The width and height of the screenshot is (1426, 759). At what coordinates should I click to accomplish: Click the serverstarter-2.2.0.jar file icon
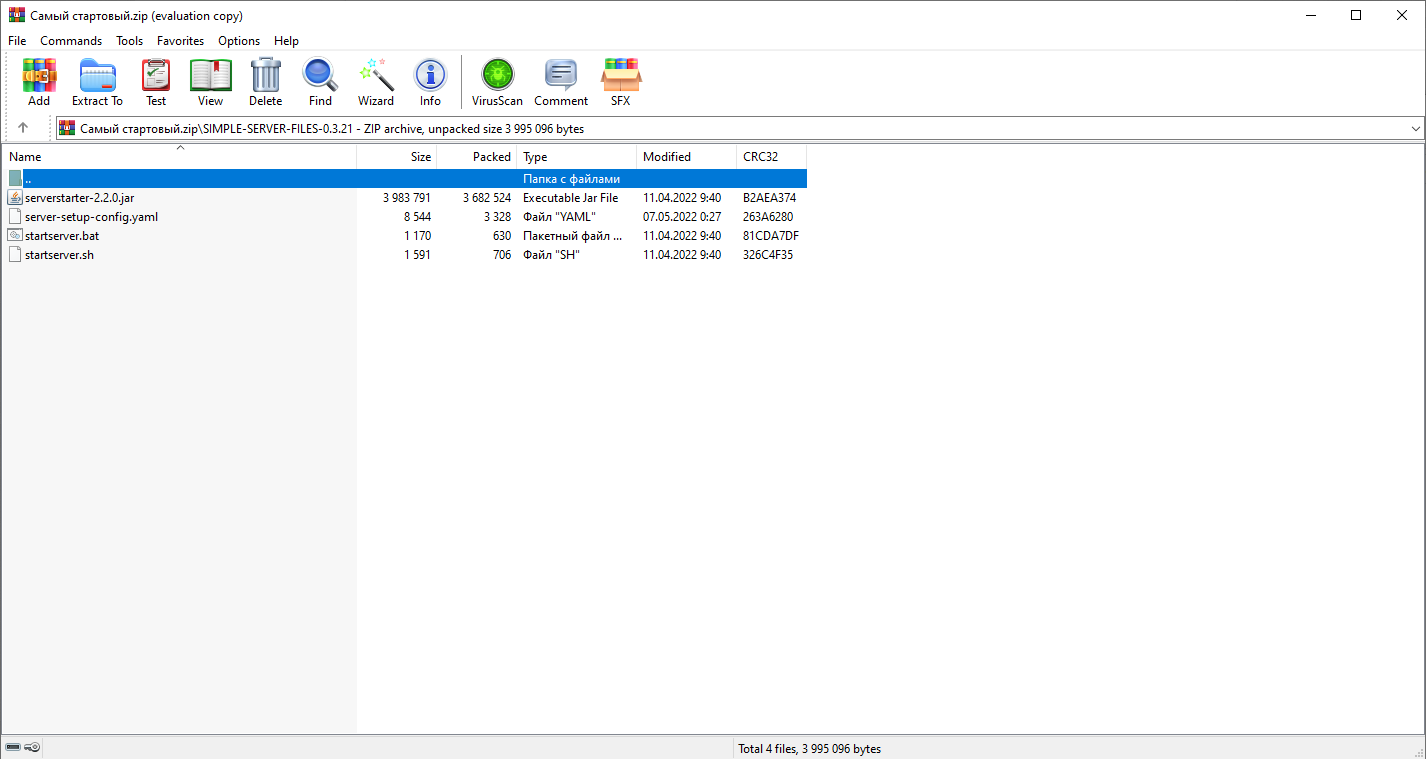pos(15,198)
